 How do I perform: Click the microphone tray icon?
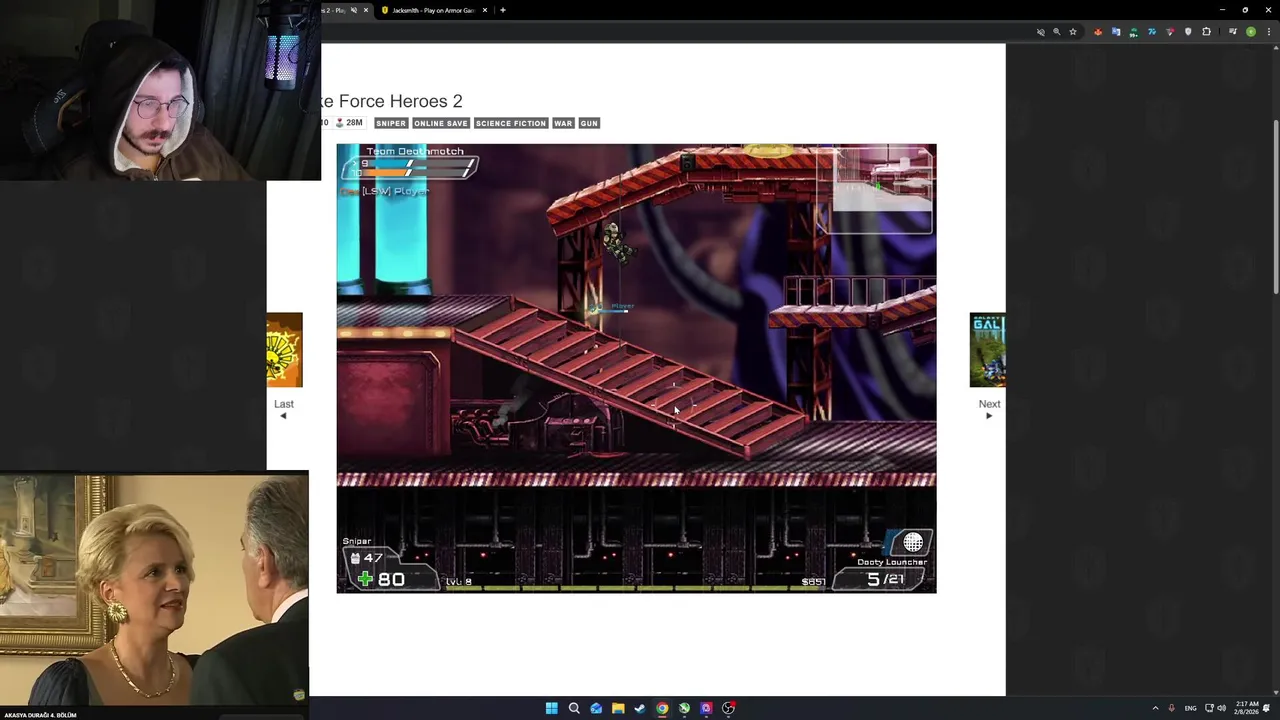[x=1171, y=708]
